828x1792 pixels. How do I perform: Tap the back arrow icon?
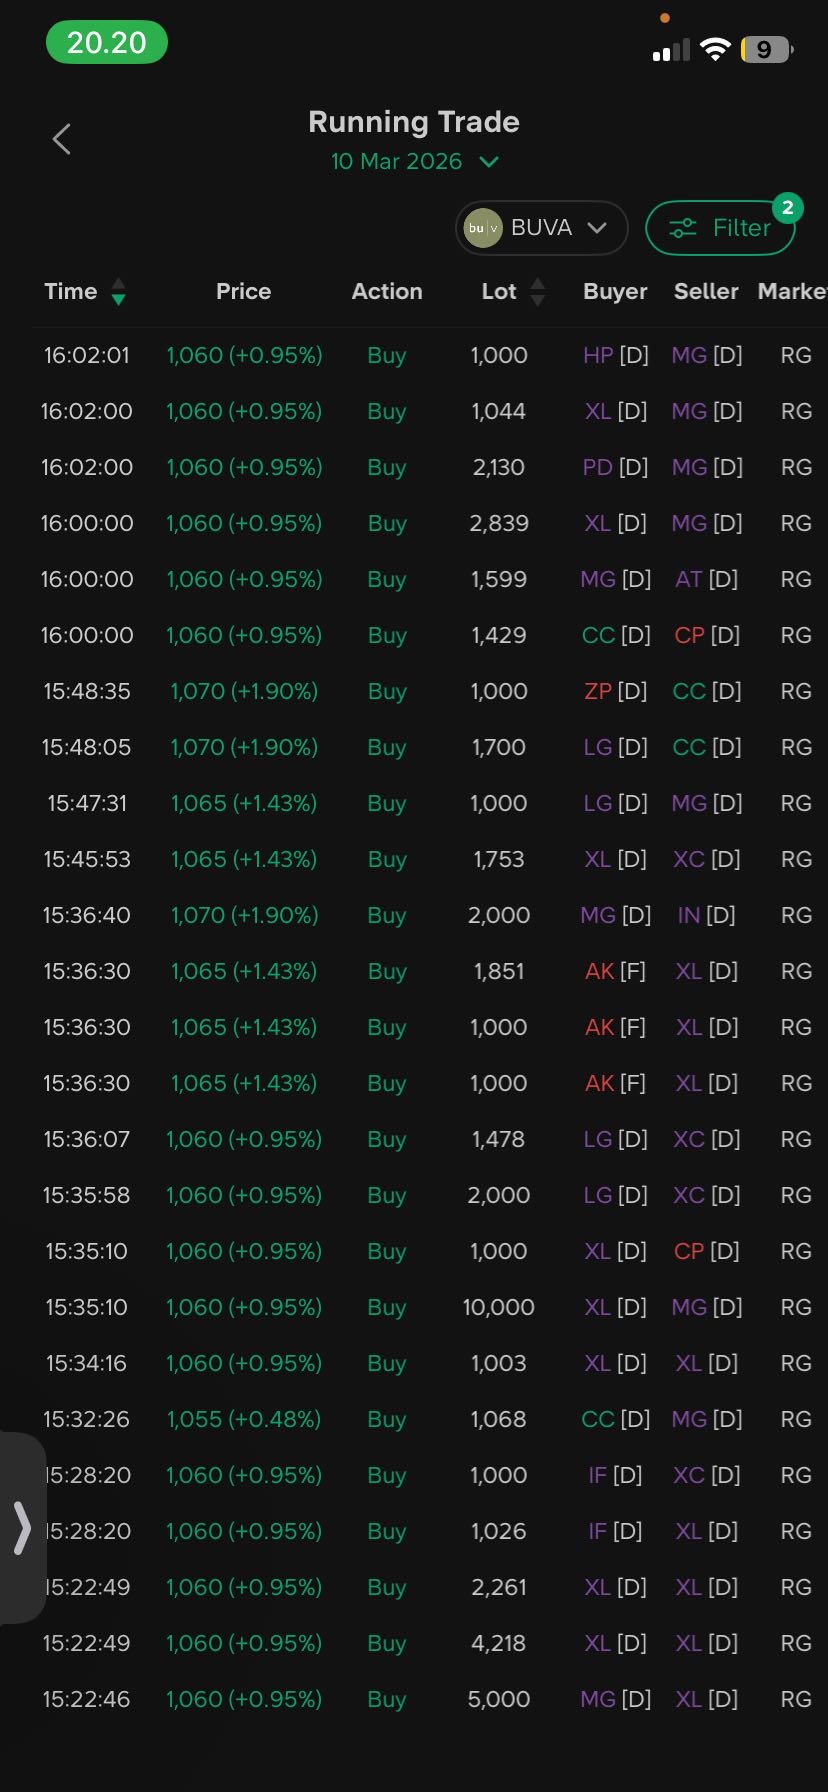[62, 139]
